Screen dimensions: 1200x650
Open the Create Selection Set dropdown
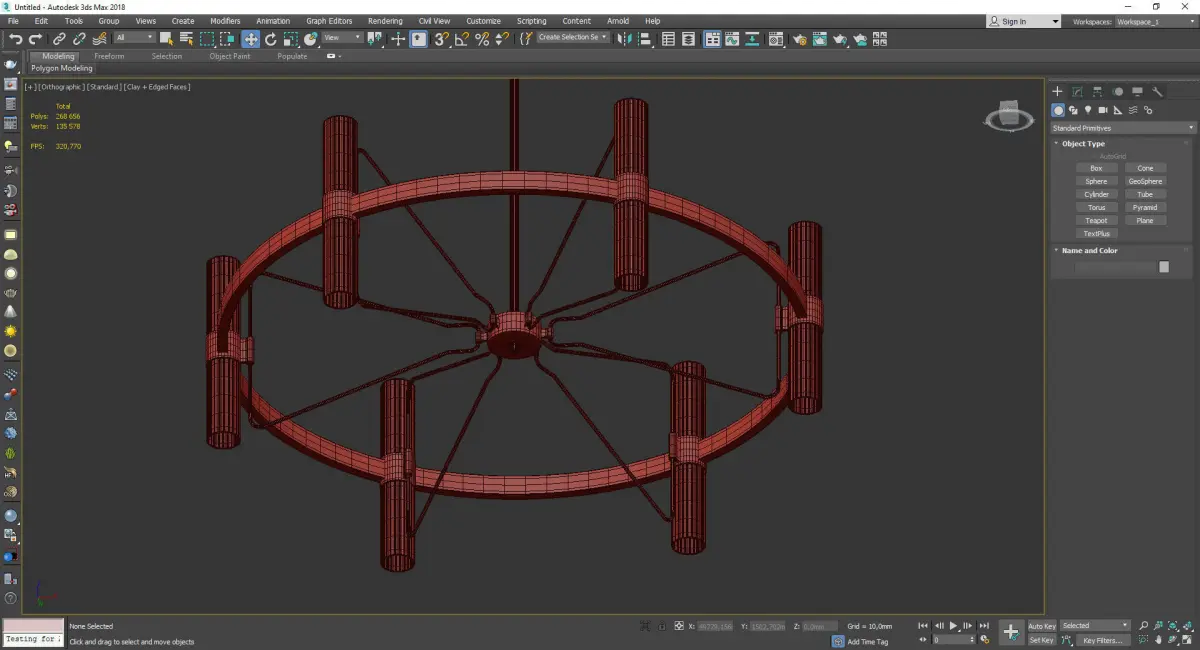(573, 37)
